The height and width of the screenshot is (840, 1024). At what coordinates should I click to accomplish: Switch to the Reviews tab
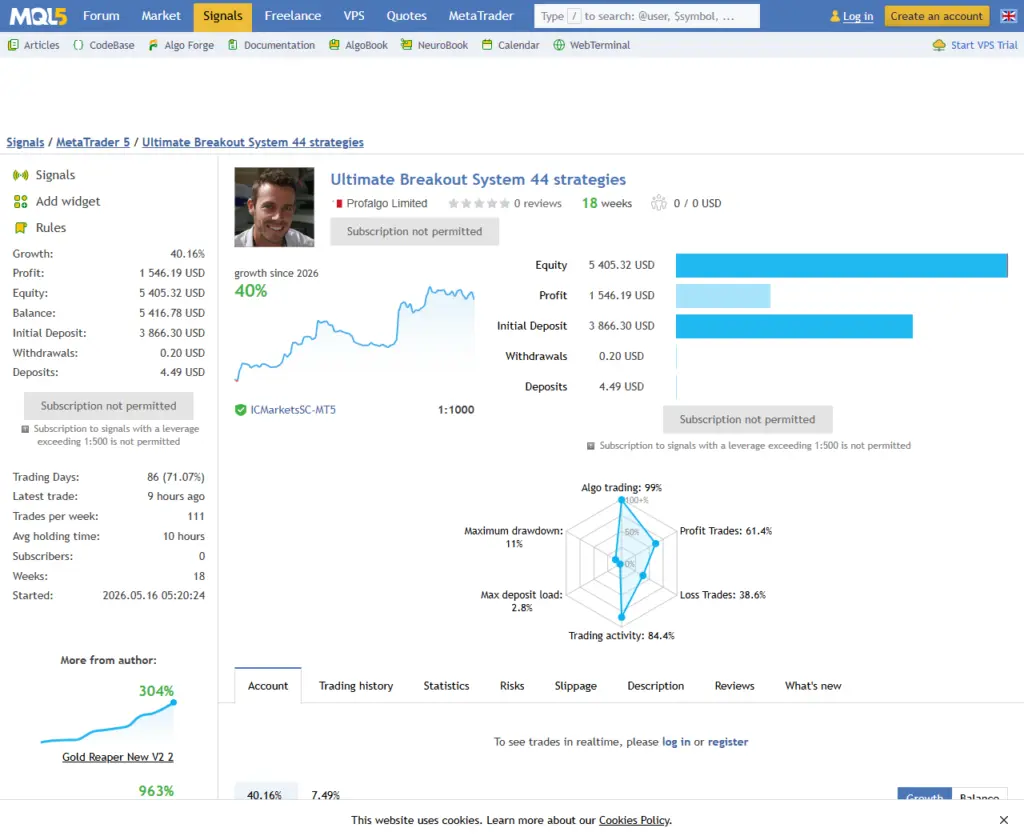tap(734, 686)
